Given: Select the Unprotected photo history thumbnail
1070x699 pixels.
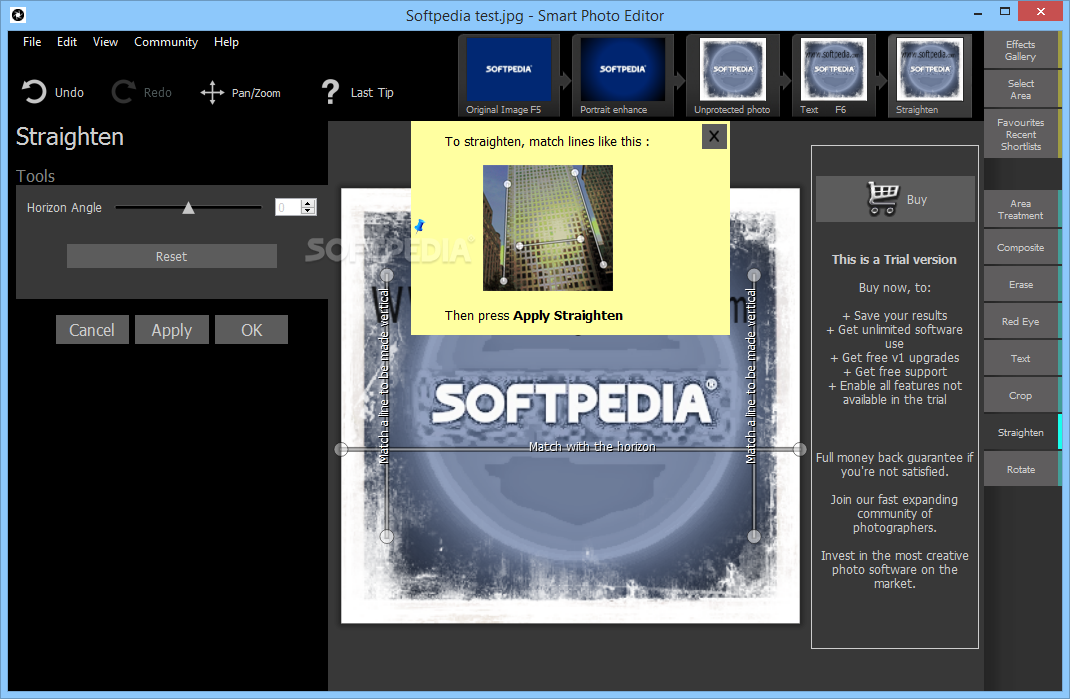Looking at the screenshot, I should (734, 76).
